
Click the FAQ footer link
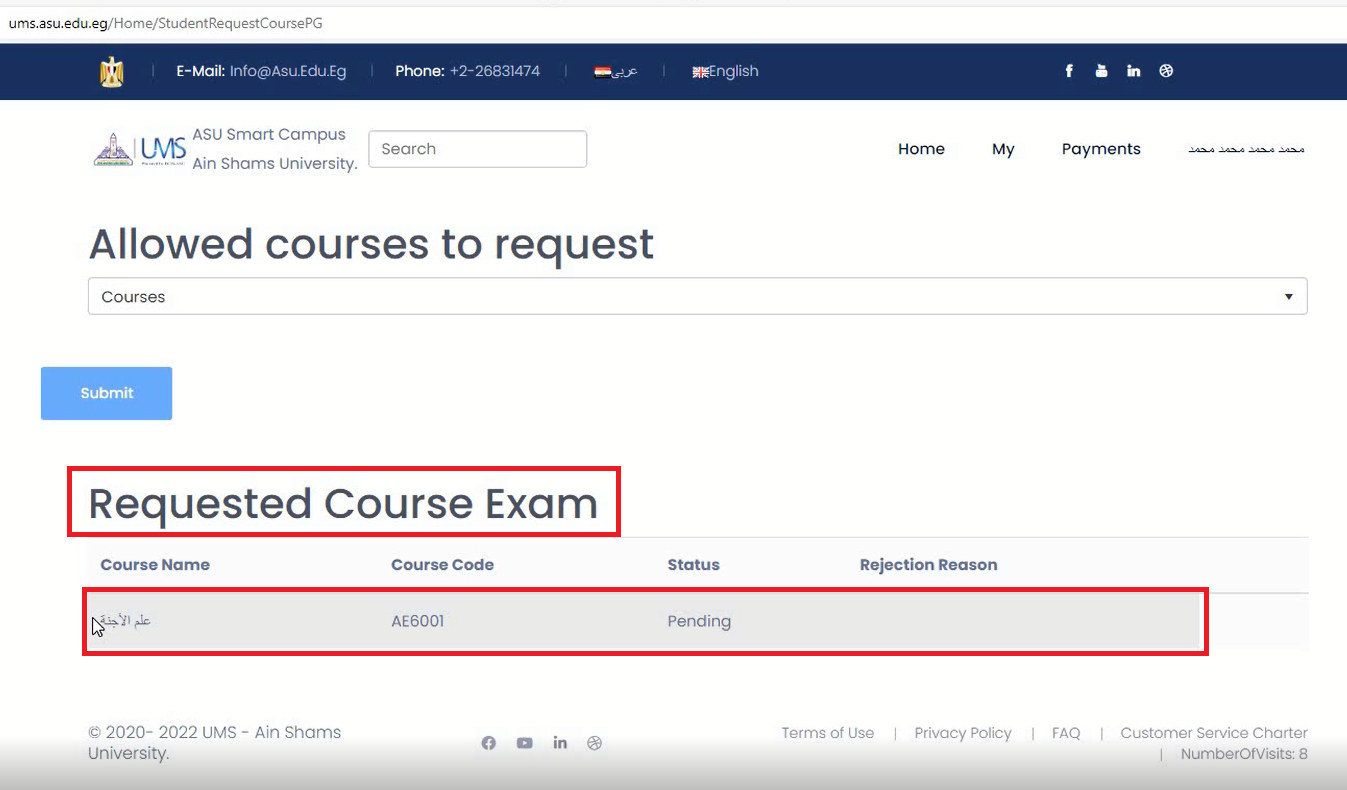(1065, 732)
